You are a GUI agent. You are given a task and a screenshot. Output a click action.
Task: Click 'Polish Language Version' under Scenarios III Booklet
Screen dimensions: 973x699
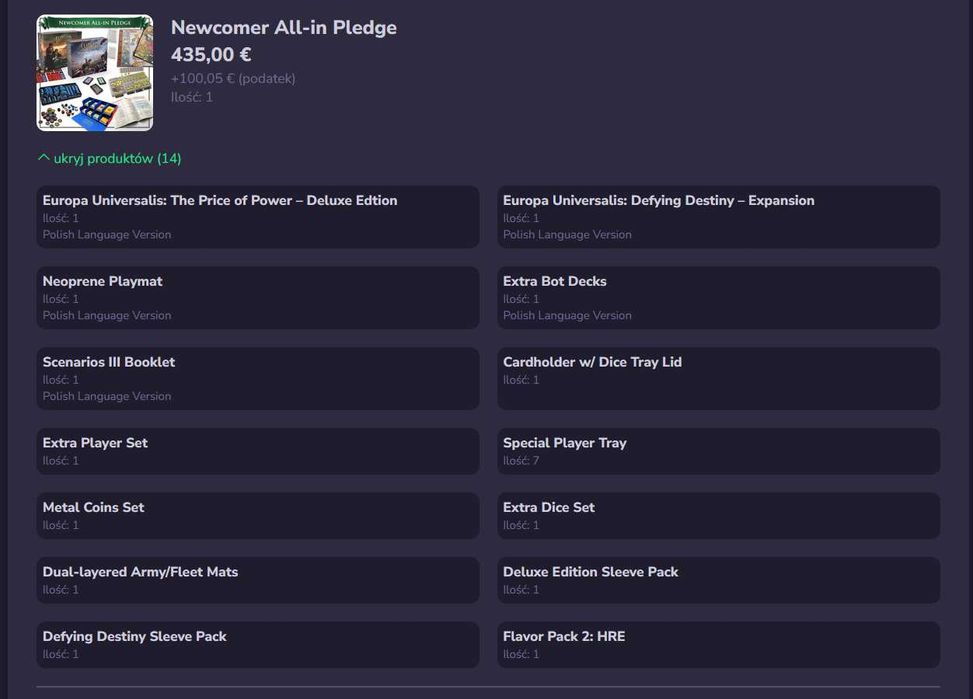[x=107, y=396]
